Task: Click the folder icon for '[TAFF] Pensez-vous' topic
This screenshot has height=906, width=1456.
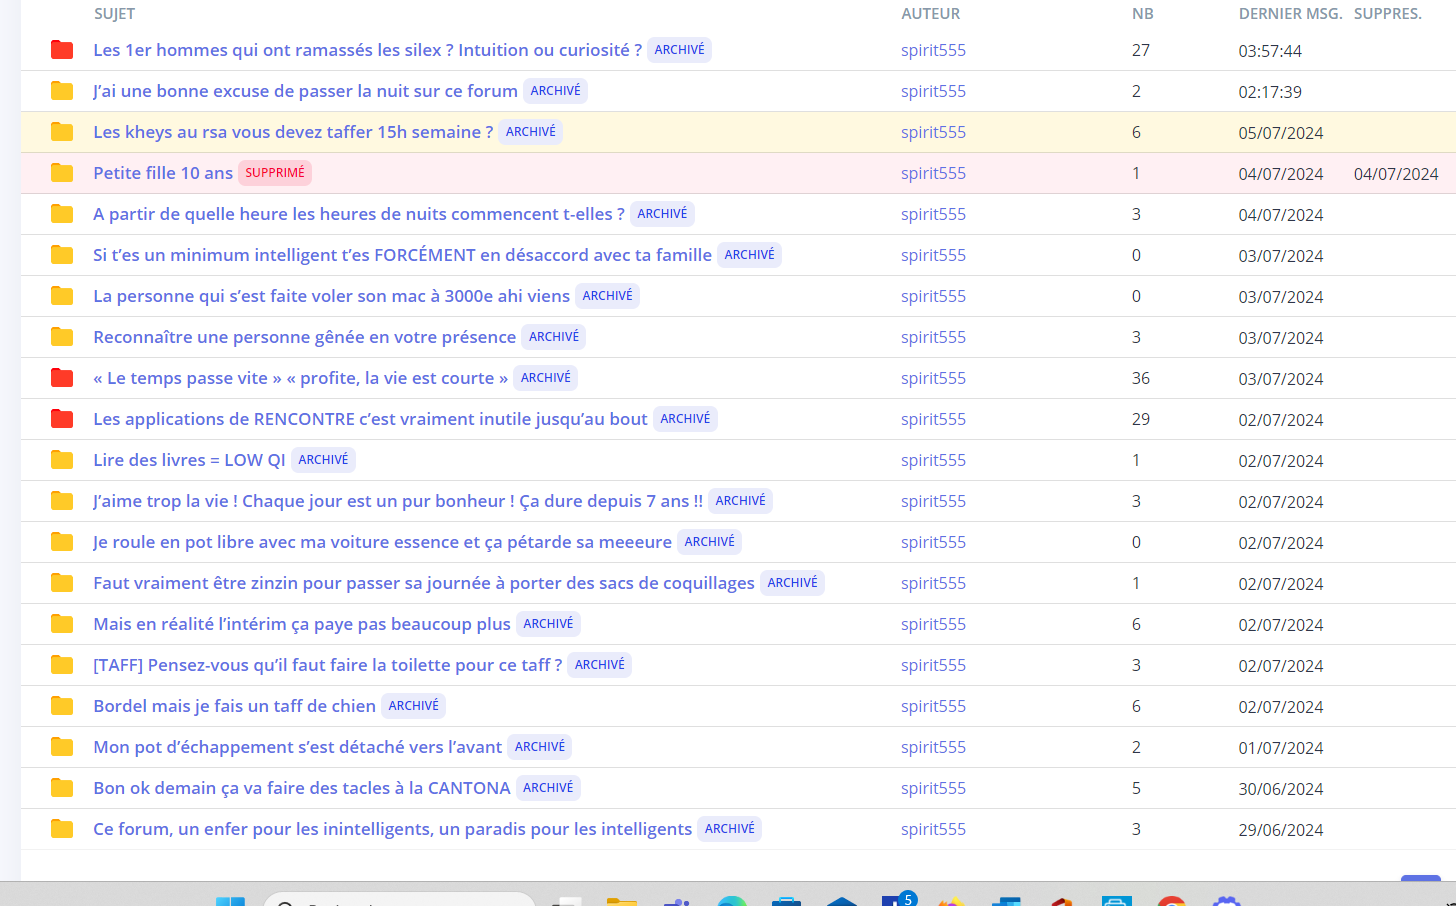Action: point(62,665)
